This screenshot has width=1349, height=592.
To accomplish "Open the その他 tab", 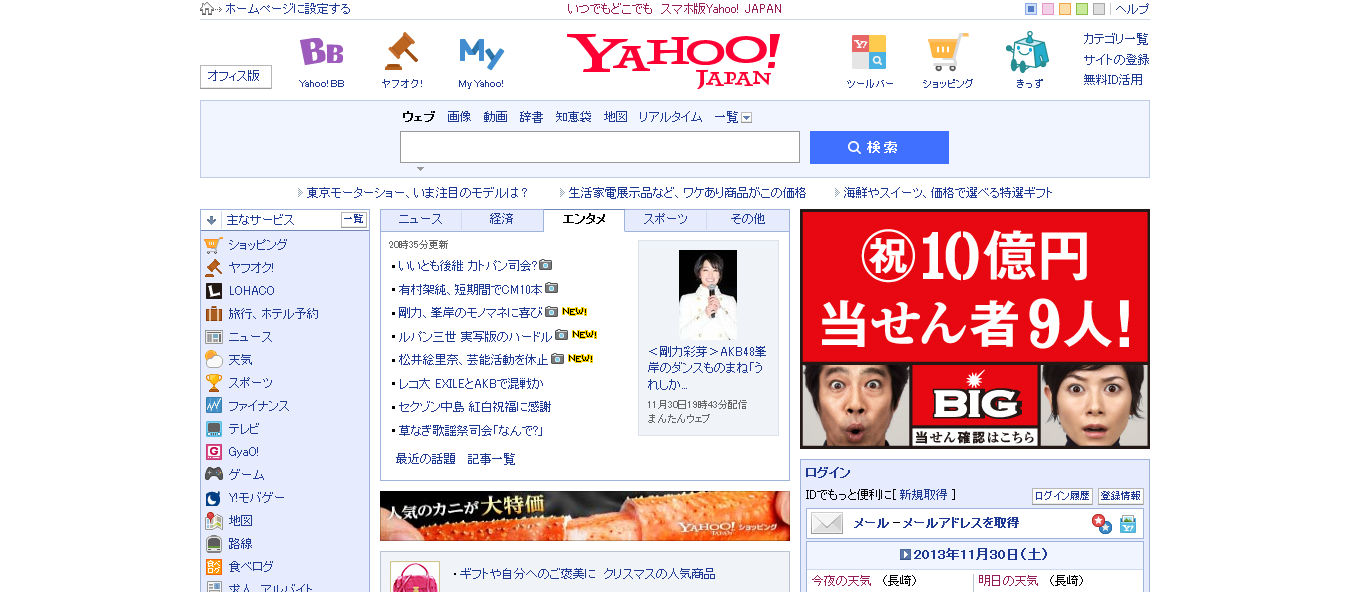I will (747, 220).
